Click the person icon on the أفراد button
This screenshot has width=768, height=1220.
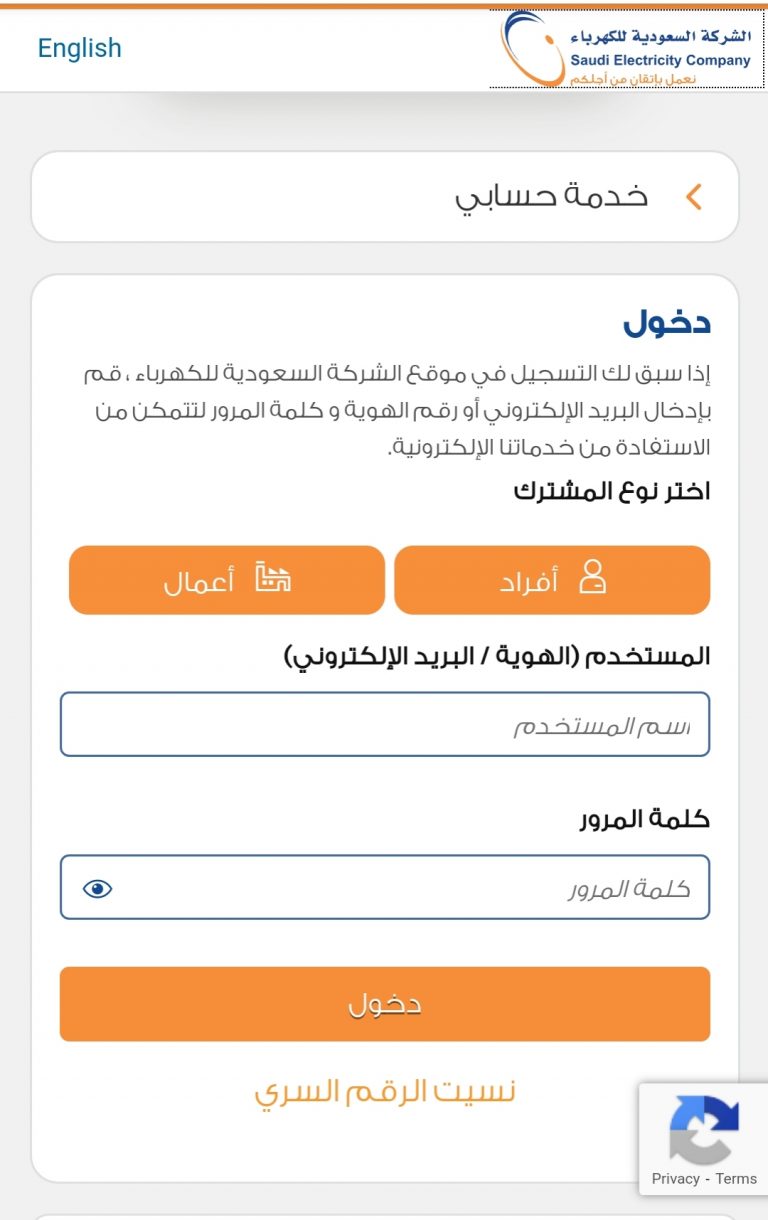coord(593,579)
